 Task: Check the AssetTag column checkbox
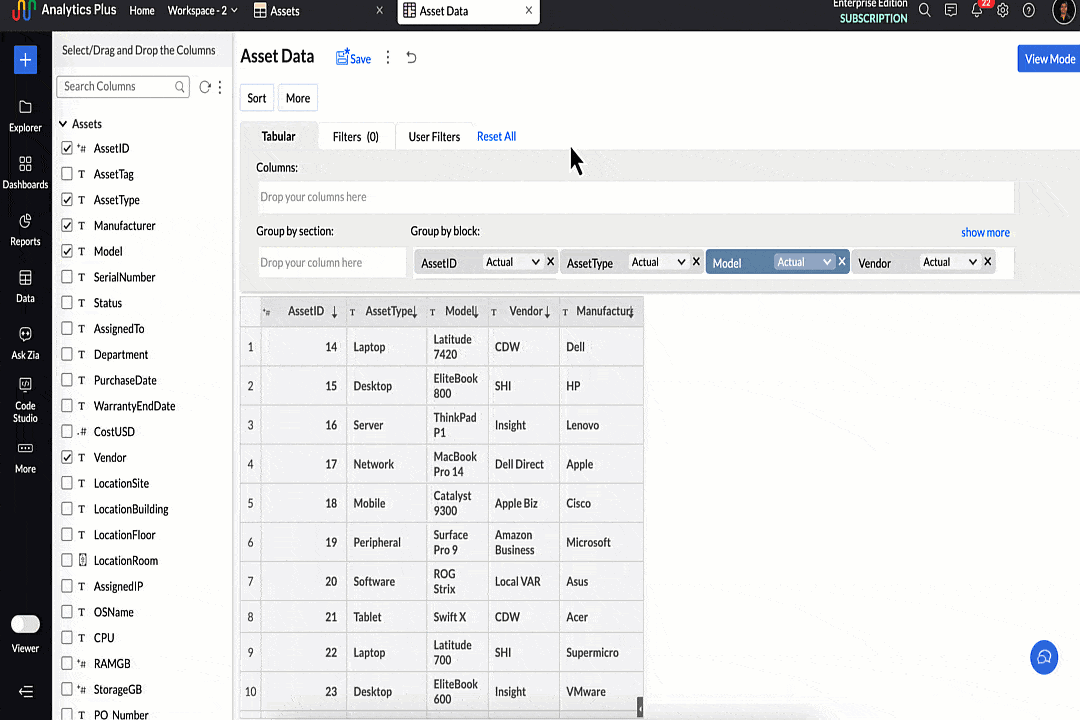pos(67,174)
